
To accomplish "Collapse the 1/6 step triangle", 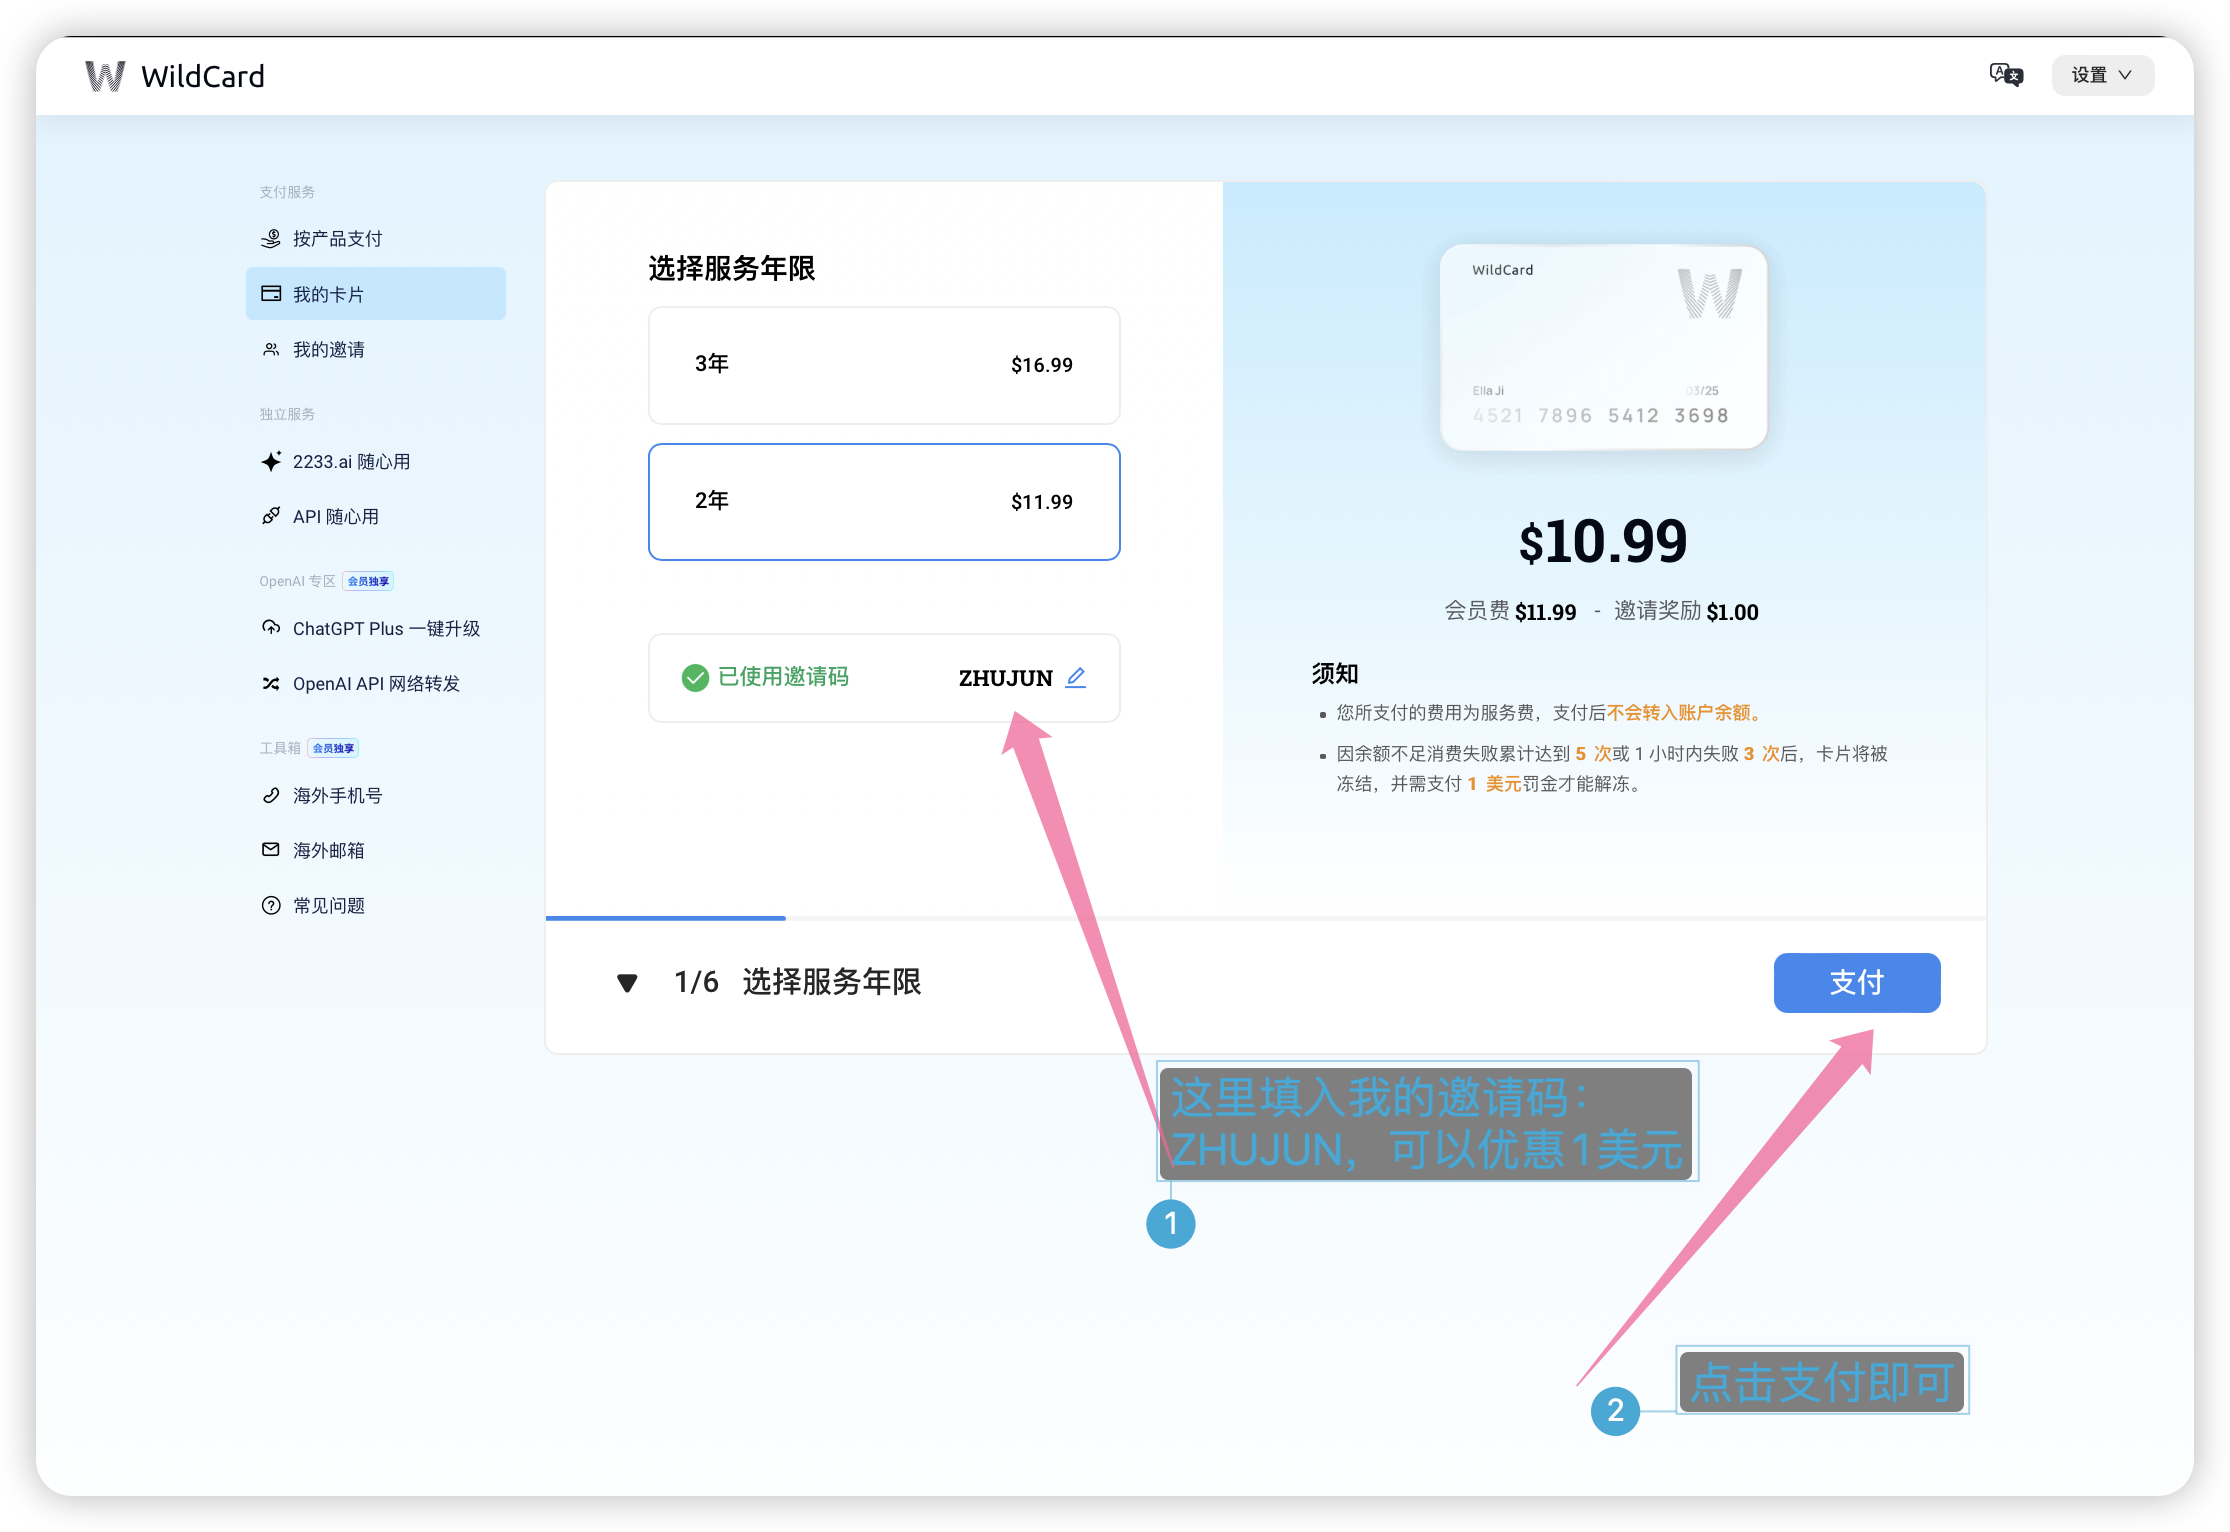I will pyautogui.click(x=627, y=983).
